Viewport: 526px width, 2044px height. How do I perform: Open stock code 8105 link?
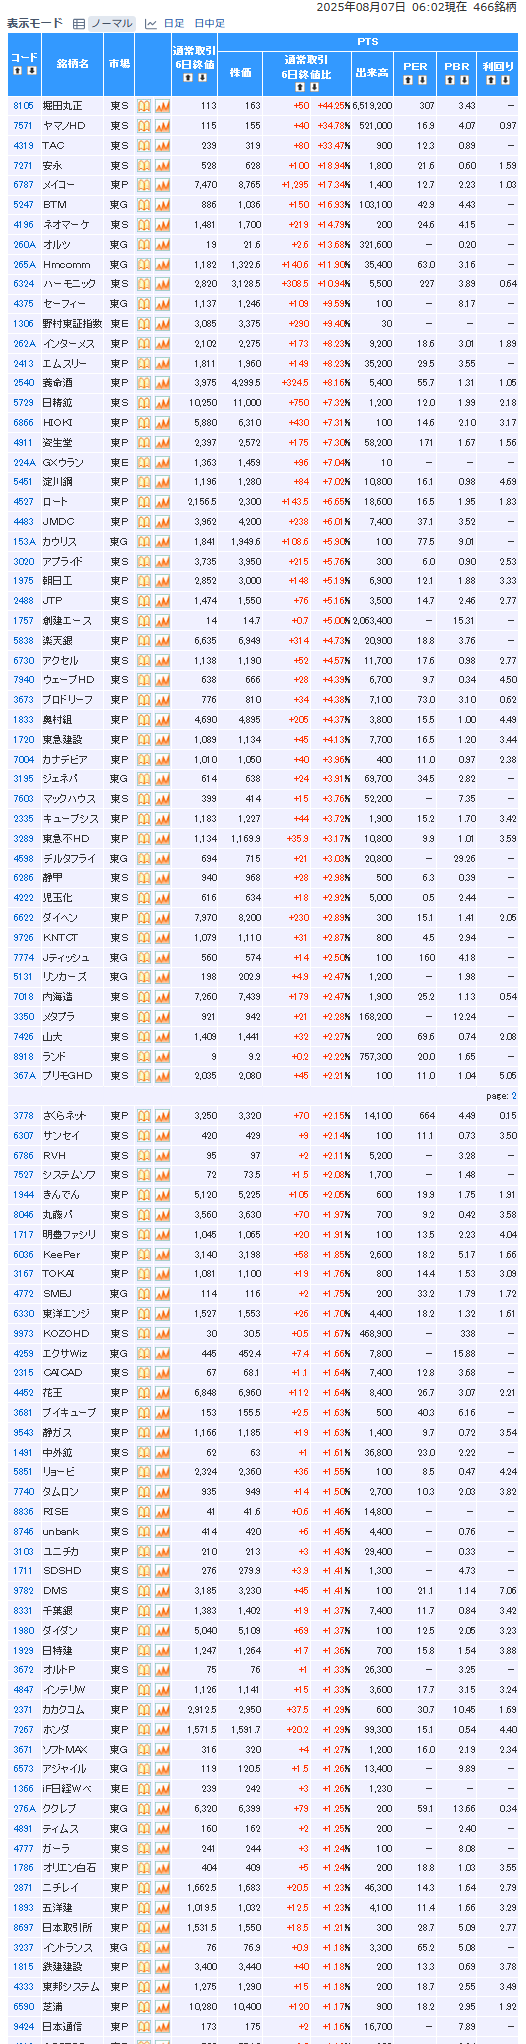click(23, 105)
